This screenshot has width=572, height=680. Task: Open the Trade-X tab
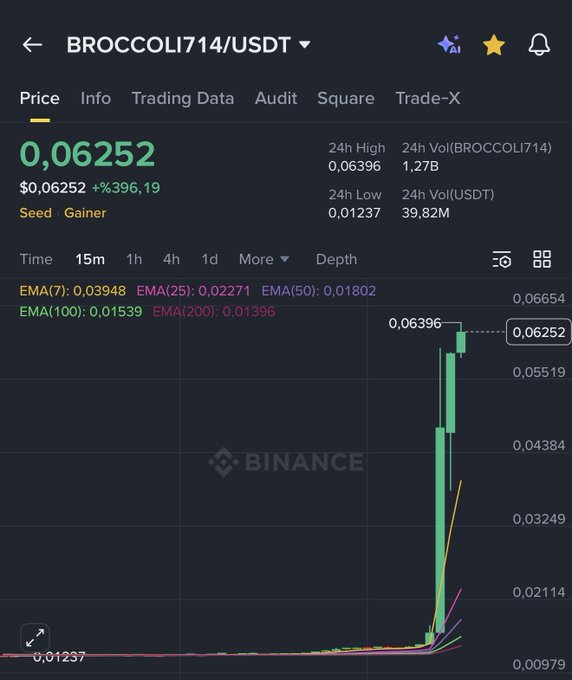click(x=428, y=98)
